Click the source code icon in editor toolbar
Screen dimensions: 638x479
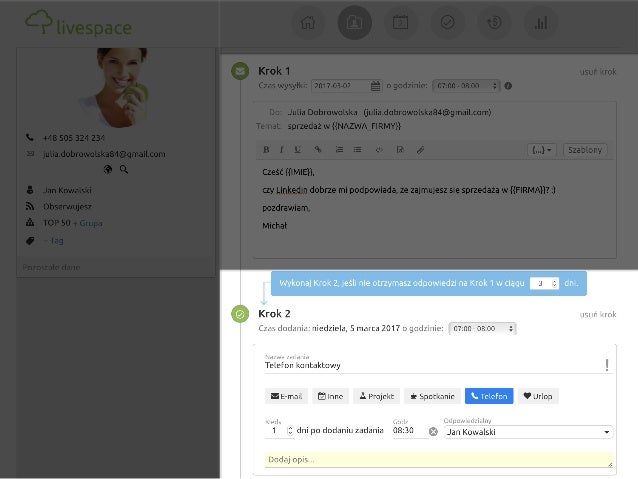(x=379, y=150)
